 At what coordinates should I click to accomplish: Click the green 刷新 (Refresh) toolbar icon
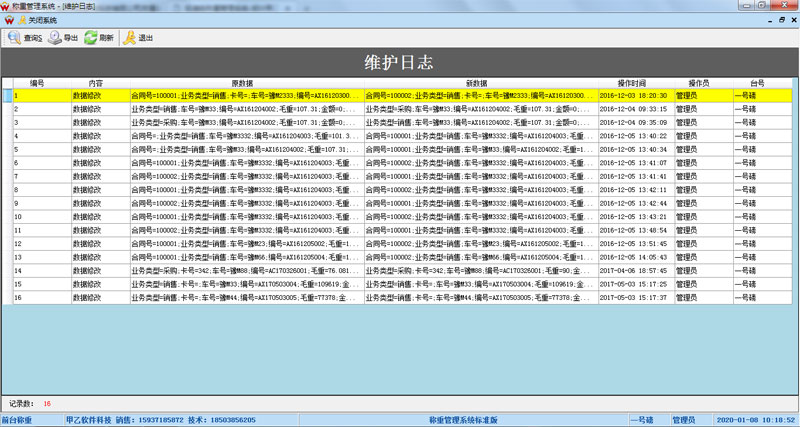98,38
